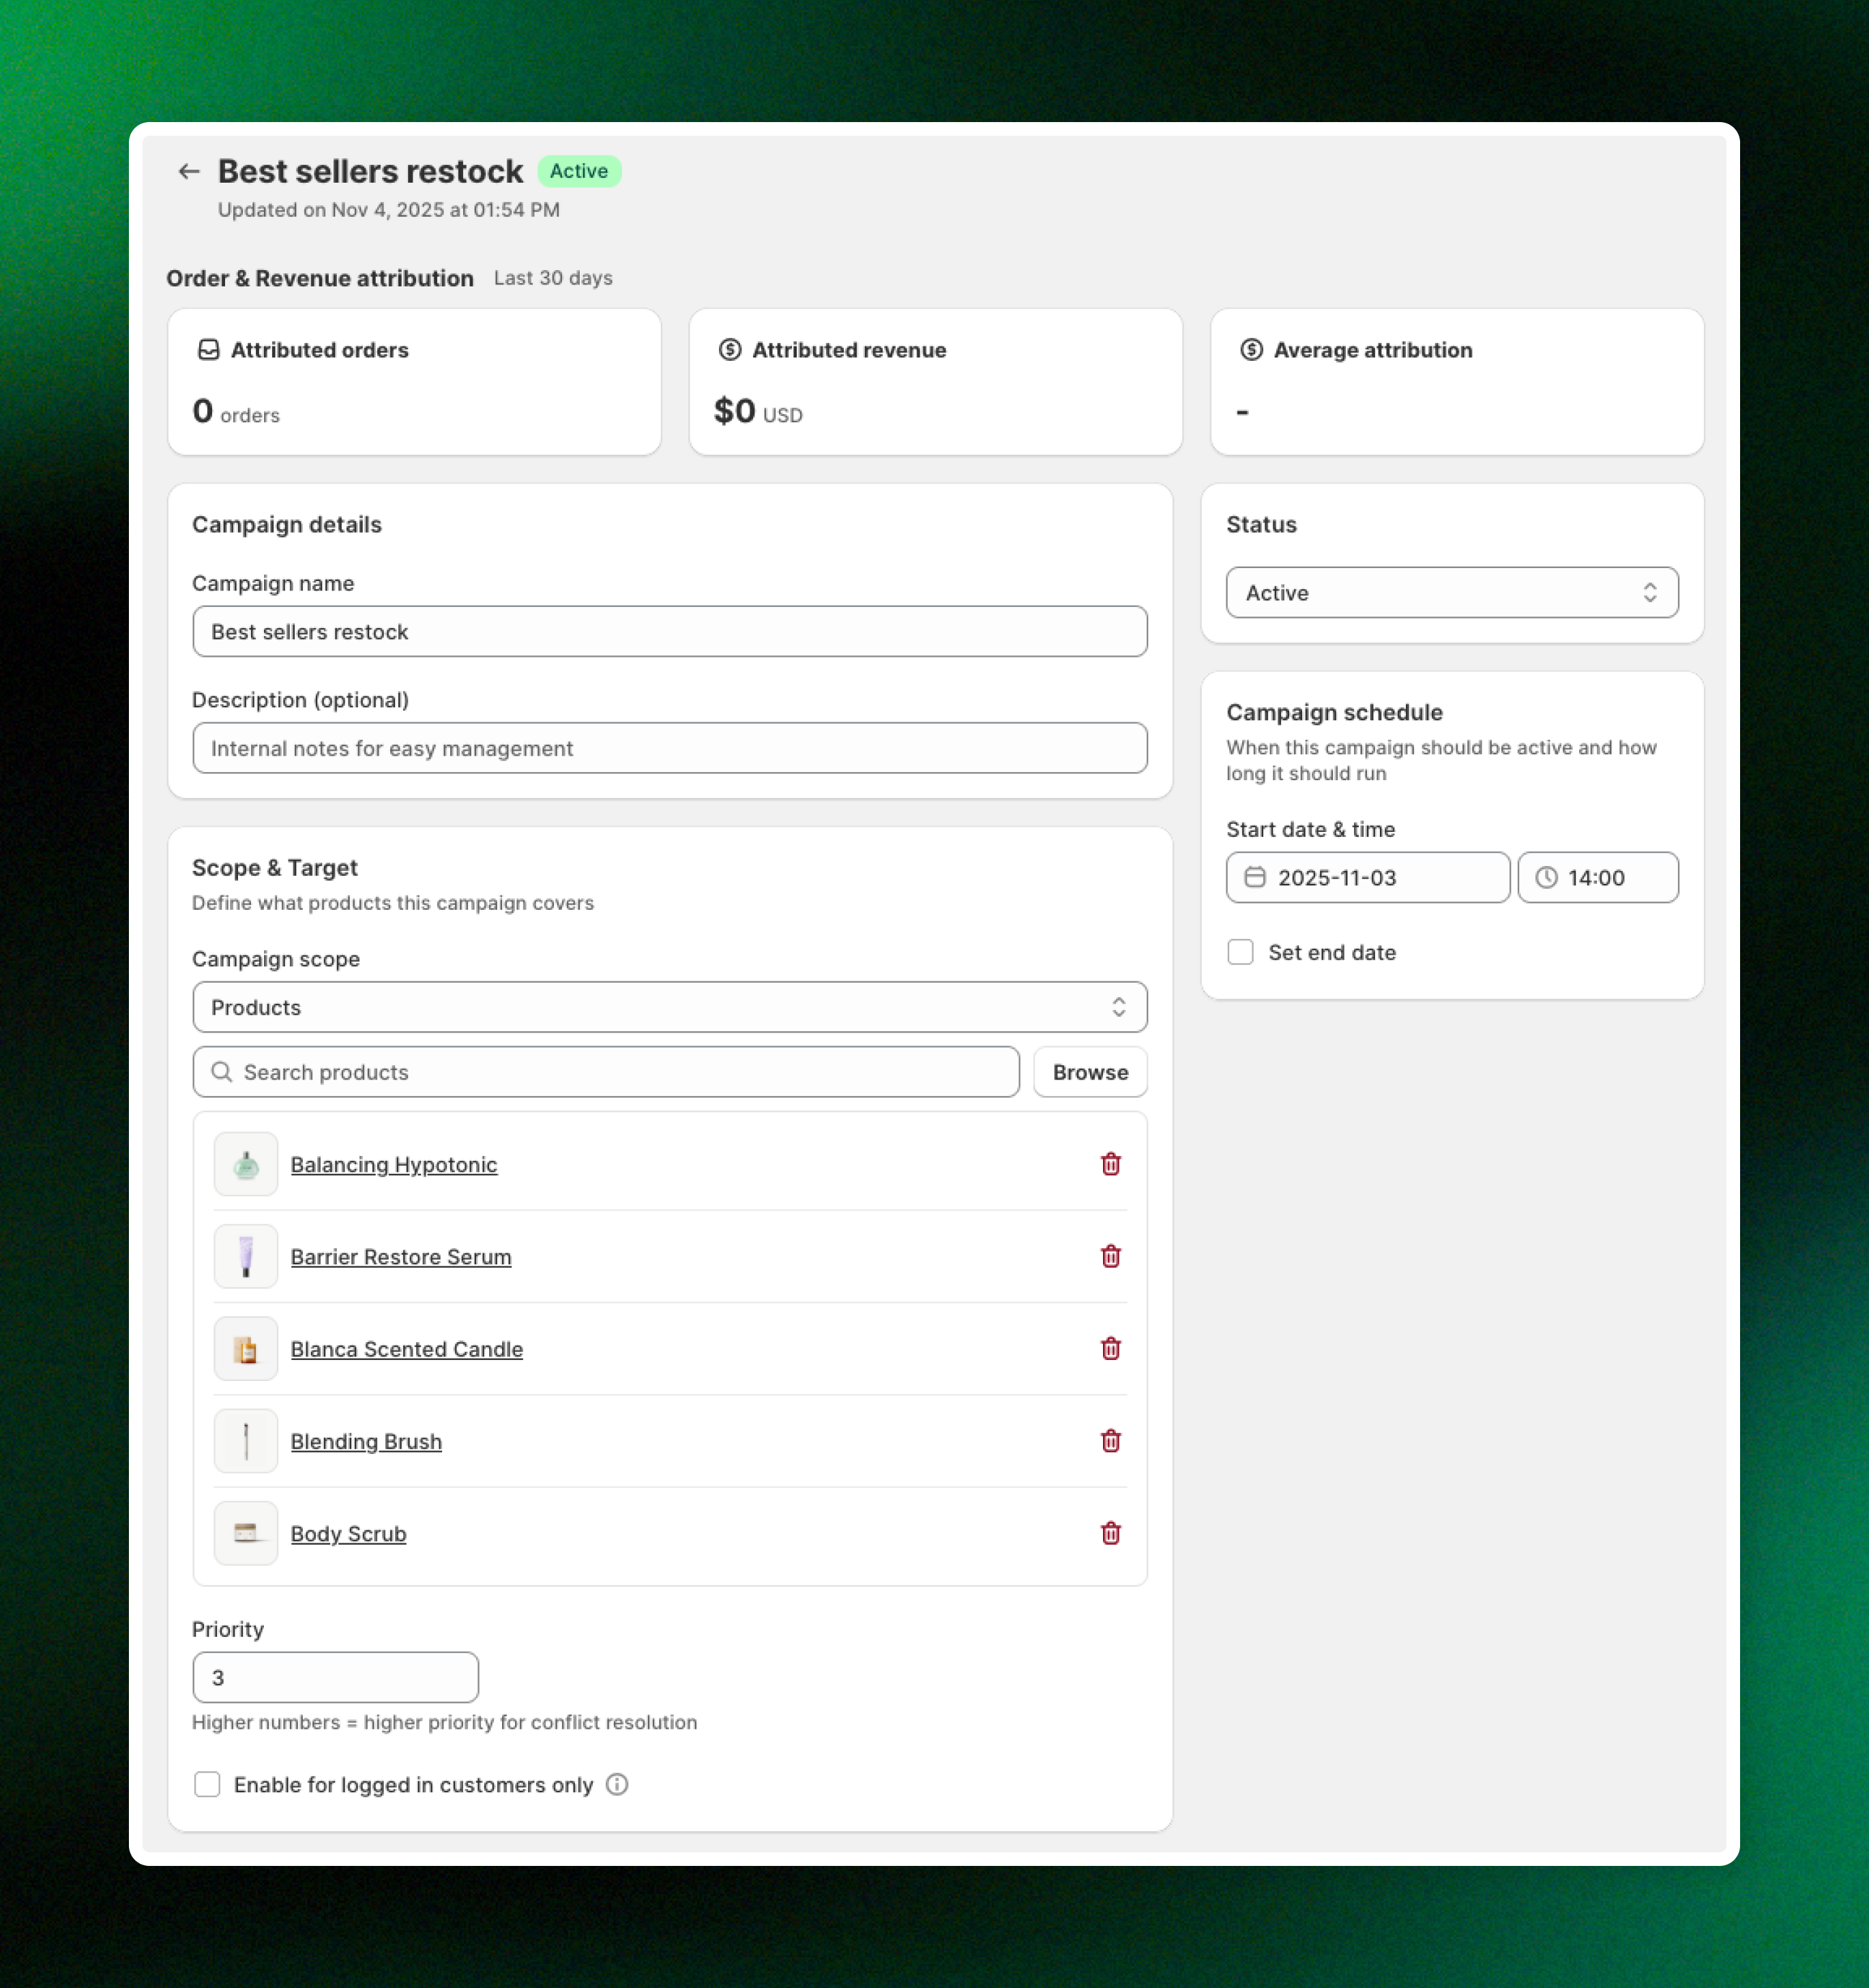Click the $0 USD revenue value

pos(758,411)
